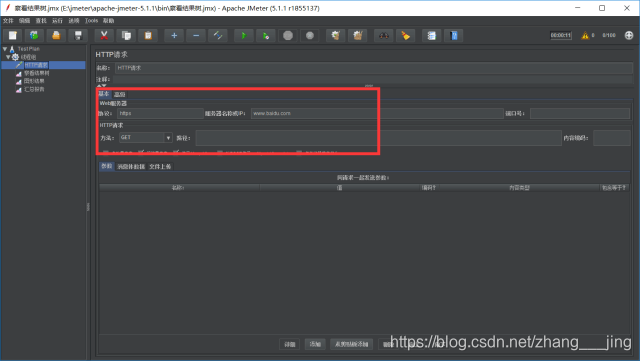Collapse all nodes with minus icon
The image size is (641, 361).
[x=196, y=36]
